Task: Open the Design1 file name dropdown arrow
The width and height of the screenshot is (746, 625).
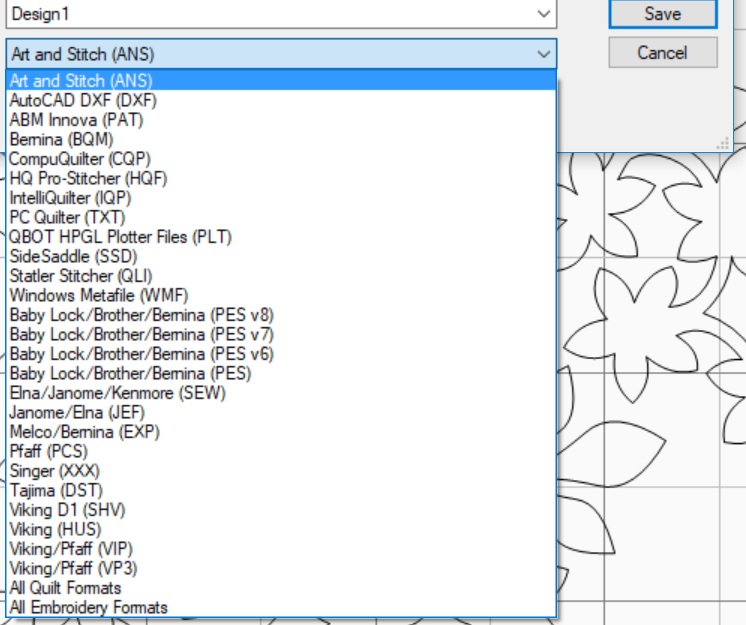Action: coord(543,14)
